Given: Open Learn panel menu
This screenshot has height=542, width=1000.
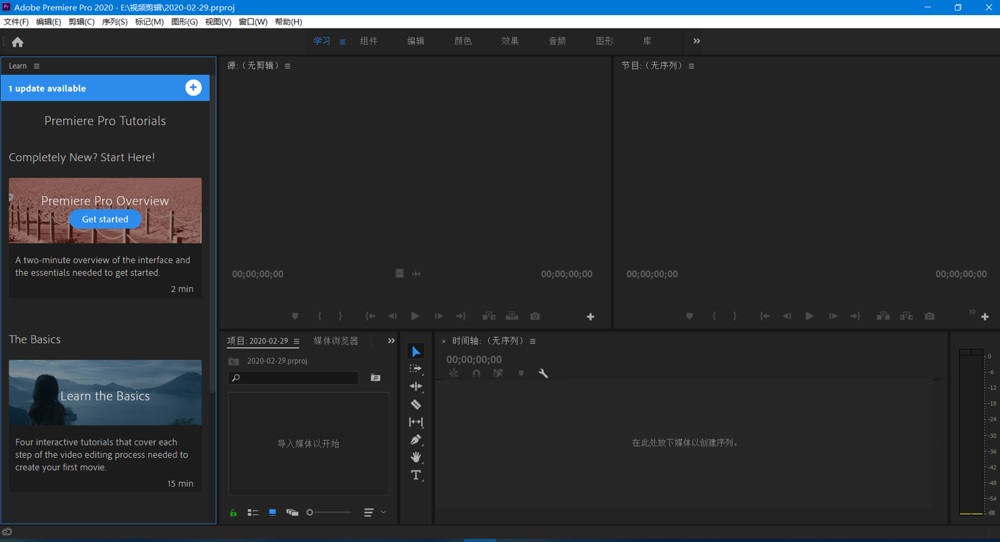Looking at the screenshot, I should click(36, 66).
